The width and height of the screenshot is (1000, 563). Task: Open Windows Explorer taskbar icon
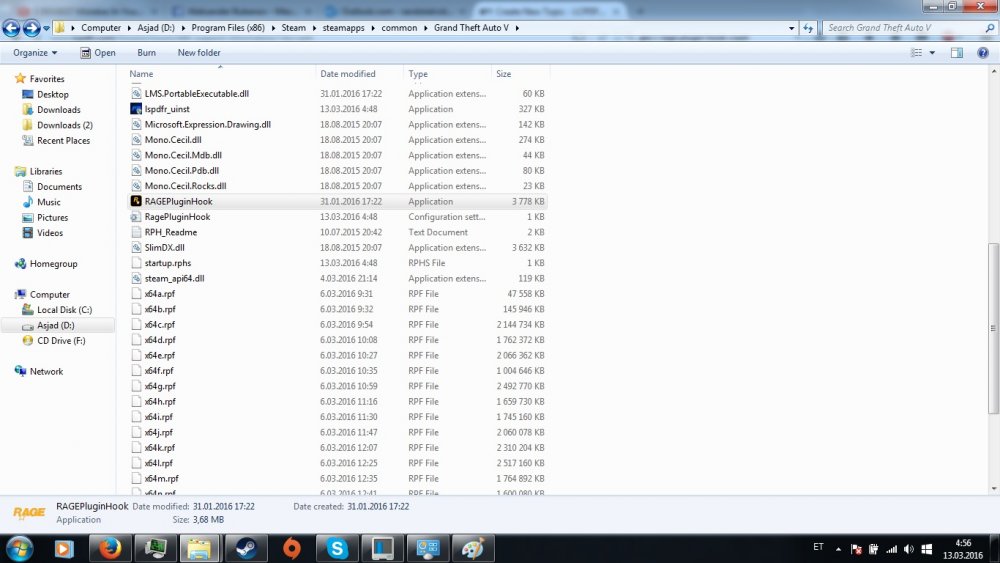tap(200, 548)
